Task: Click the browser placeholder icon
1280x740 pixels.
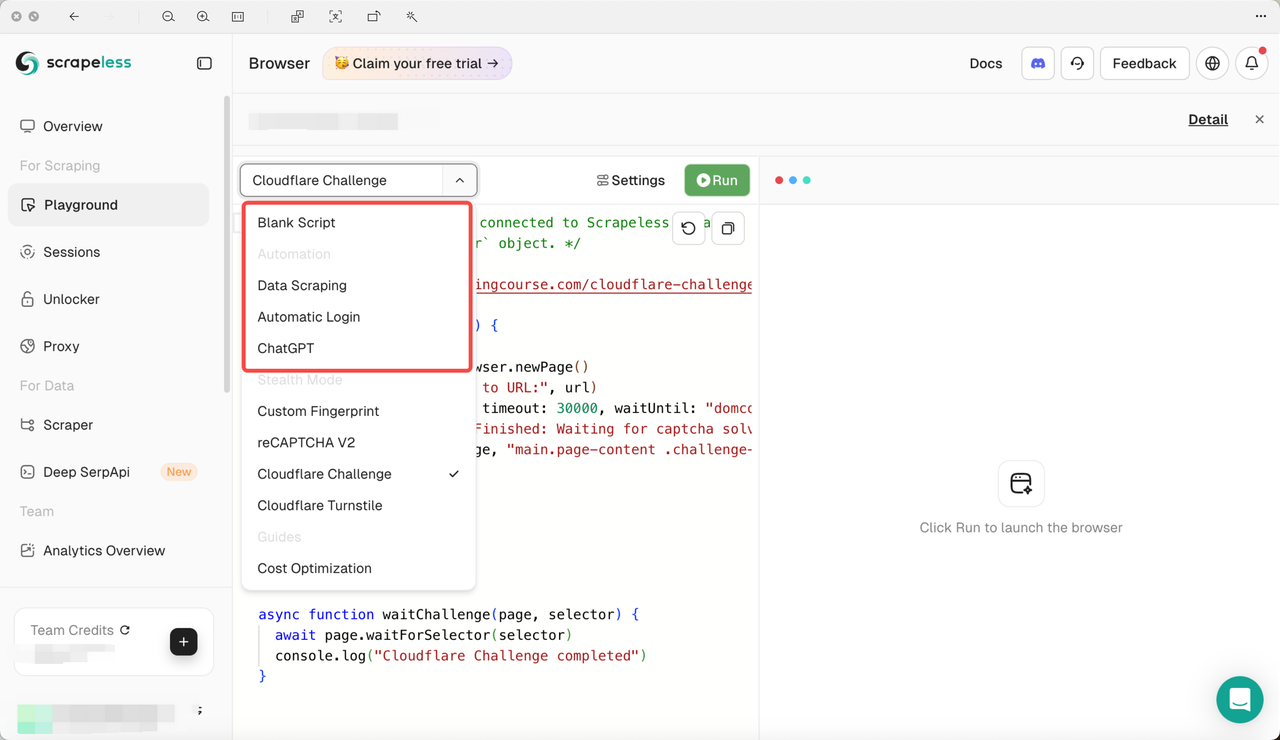Action: tap(1021, 484)
